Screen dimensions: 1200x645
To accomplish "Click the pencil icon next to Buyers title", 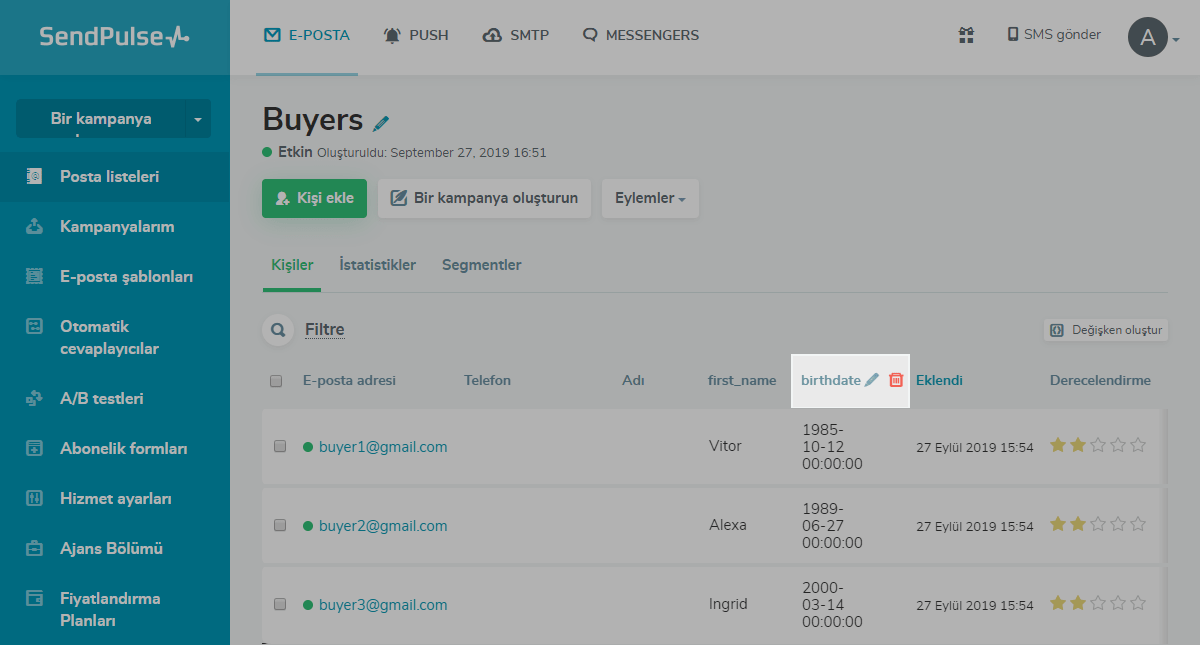I will tap(381, 123).
